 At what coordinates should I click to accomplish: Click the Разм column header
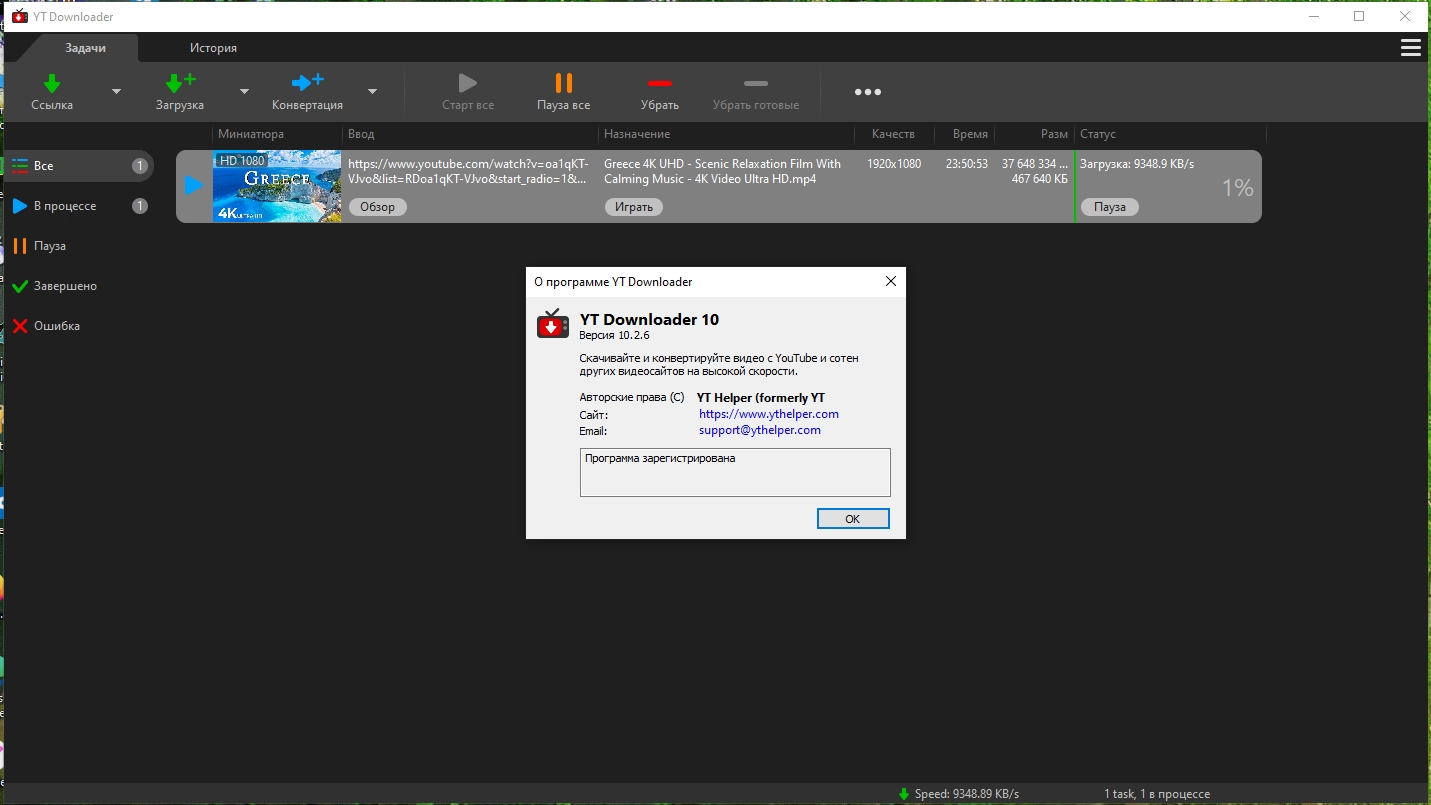1054,134
